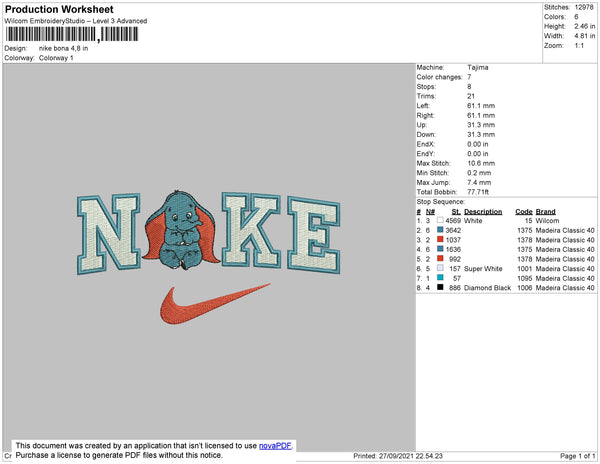Click the design name 'nike bona 4,8 in'
Image resolution: width=600 pixels, height=464 pixels.
pos(64,48)
